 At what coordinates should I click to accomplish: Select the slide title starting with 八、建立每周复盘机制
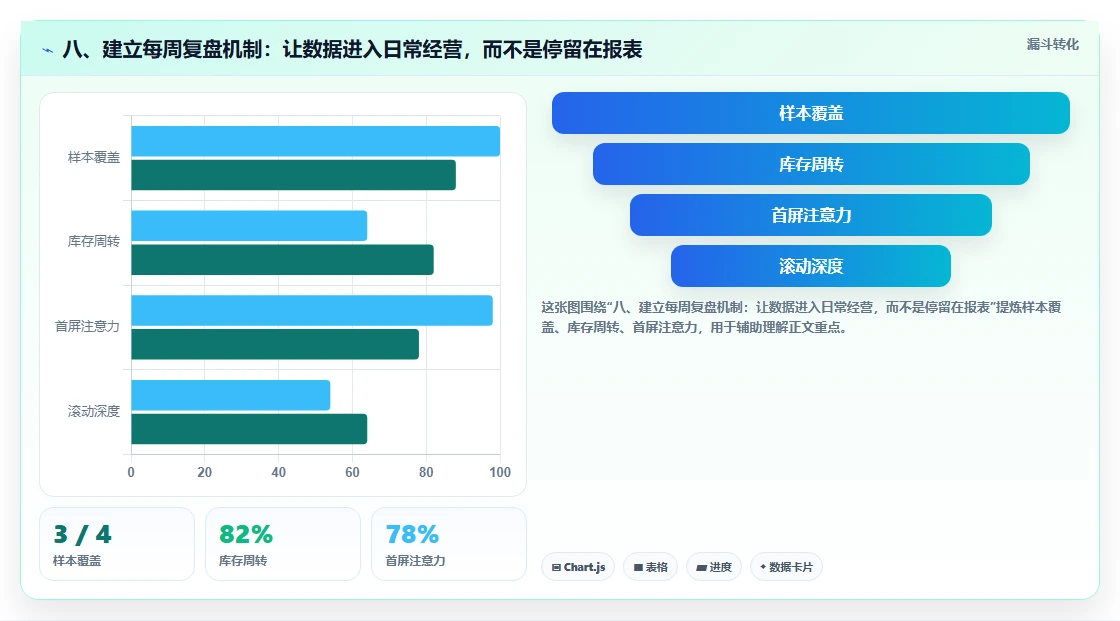352,49
